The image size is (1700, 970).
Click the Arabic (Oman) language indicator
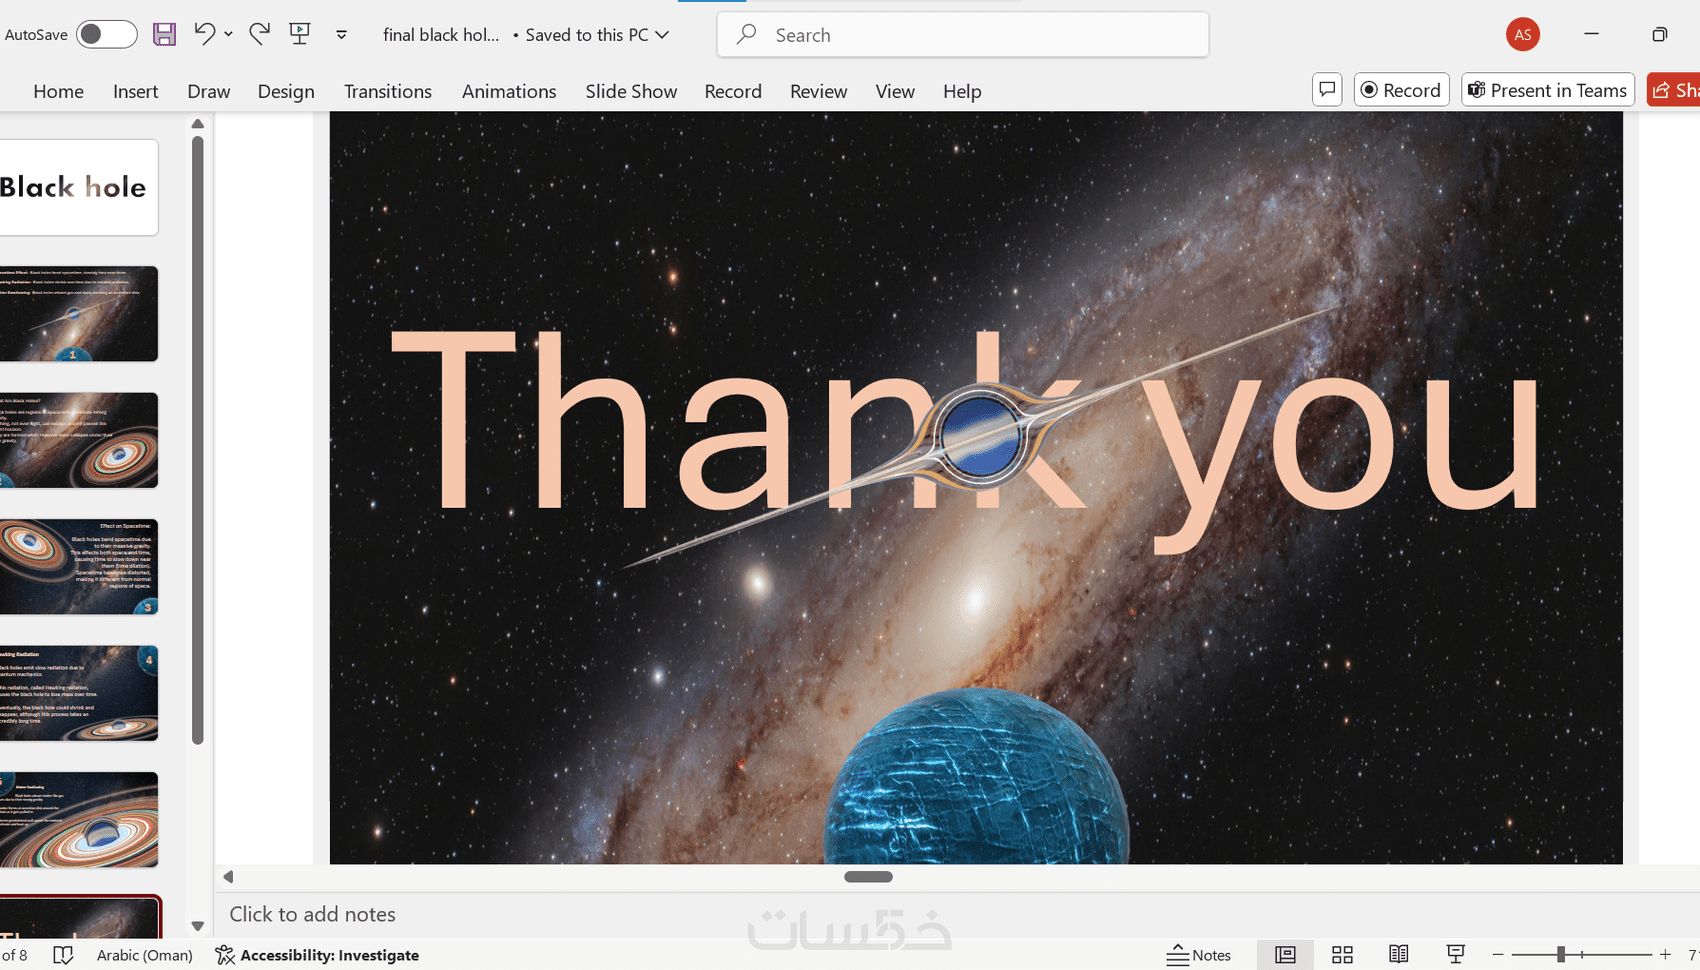pos(145,955)
